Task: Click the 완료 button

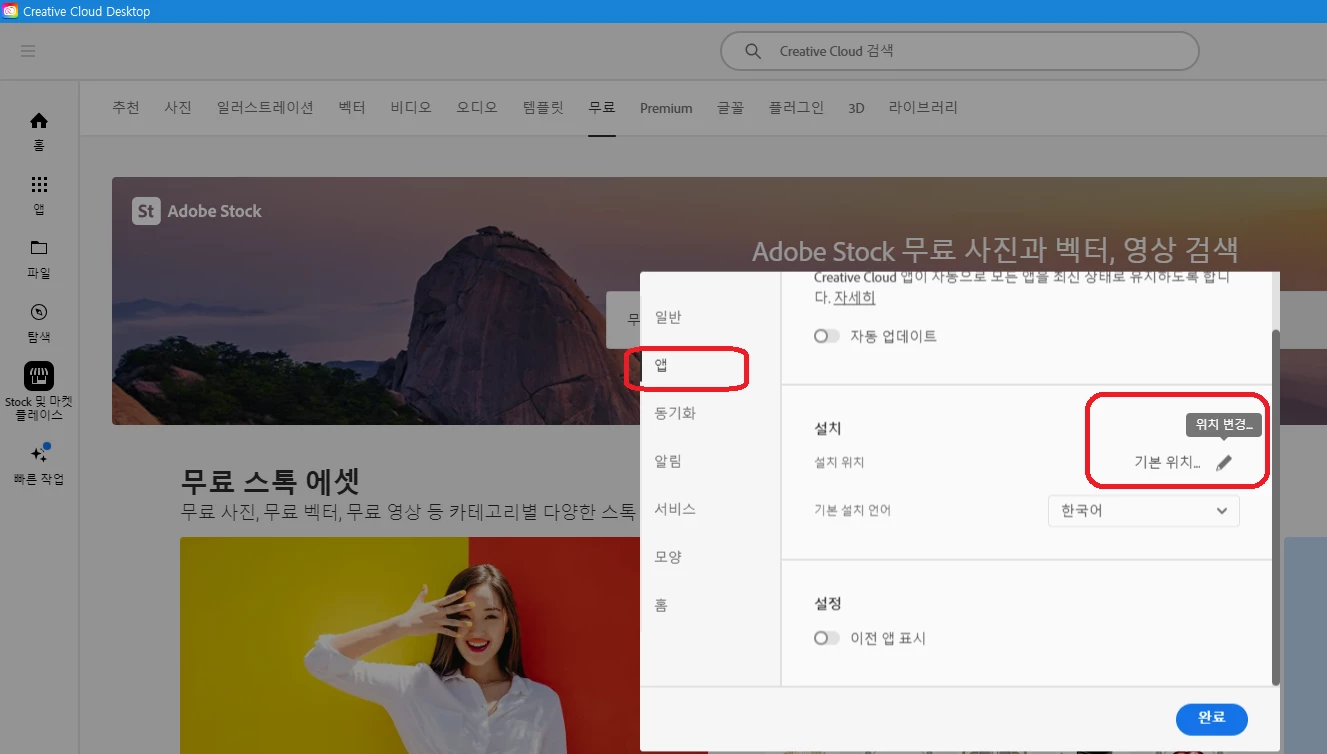Action: (x=1212, y=718)
